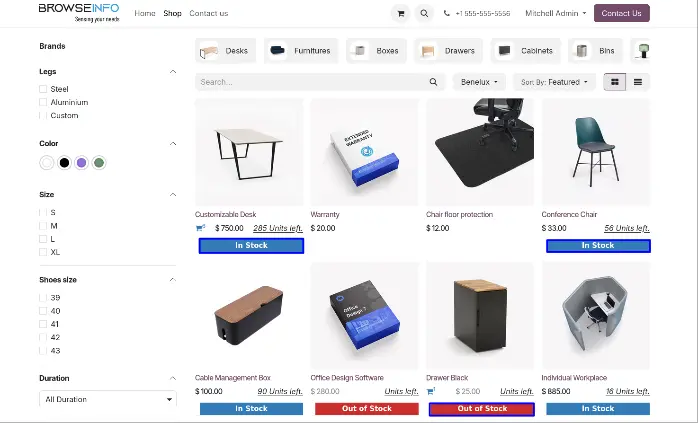Viewport: 698px width, 423px height.
Task: Click the product search input field
Action: coord(312,82)
